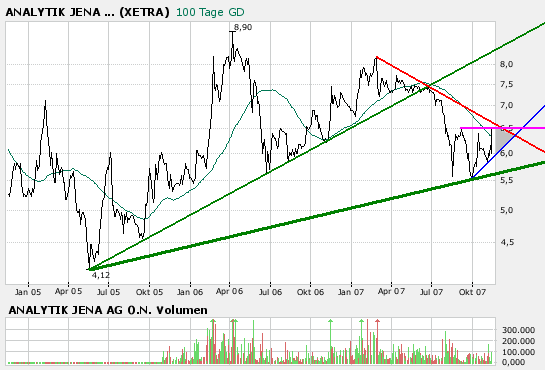Click the 100.000 volume axis label
The image size is (545, 370).
point(518,352)
